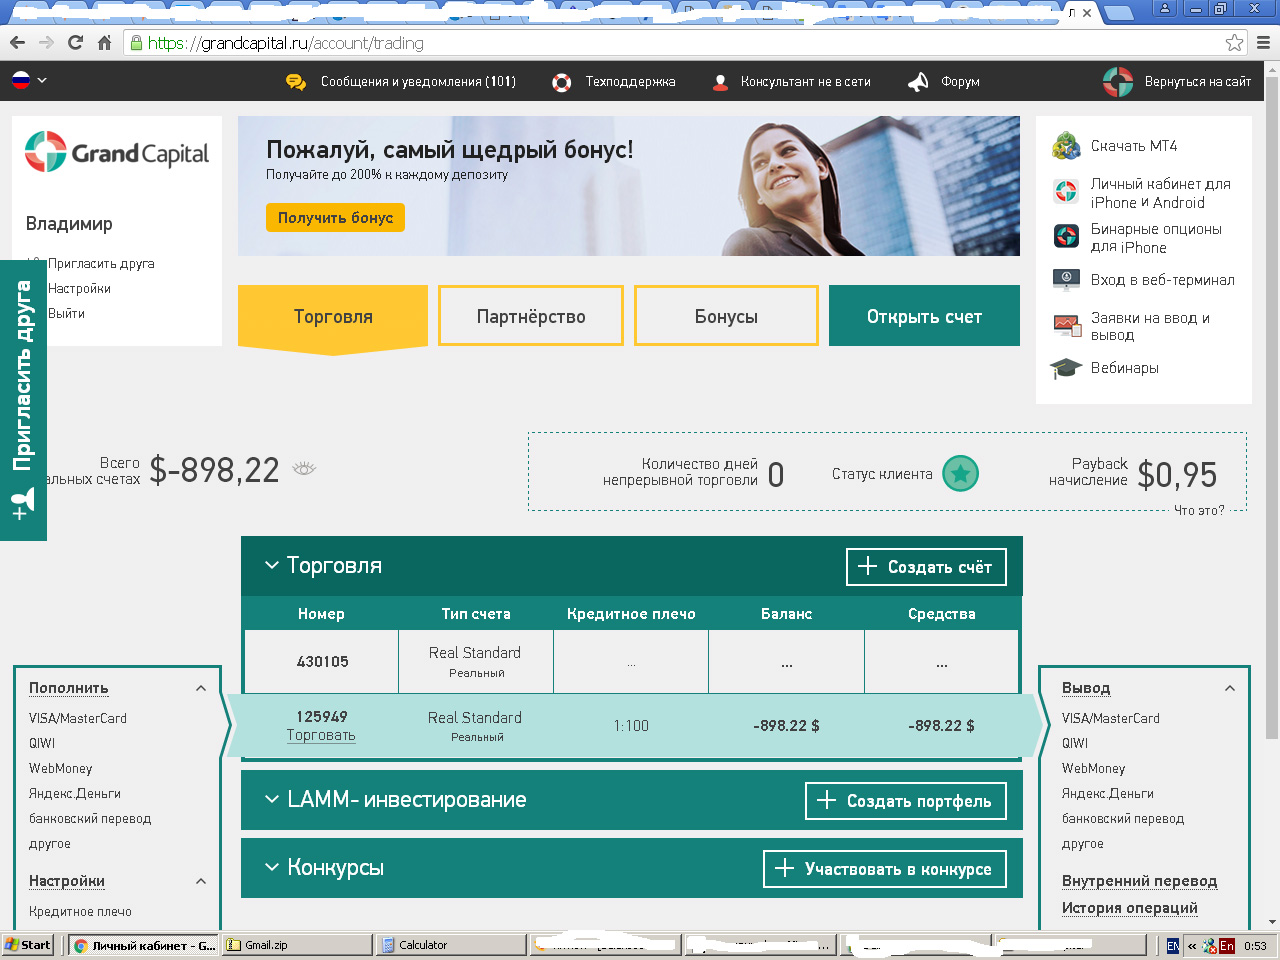Click account number 430105 cell
The image size is (1280, 960).
coord(322,661)
